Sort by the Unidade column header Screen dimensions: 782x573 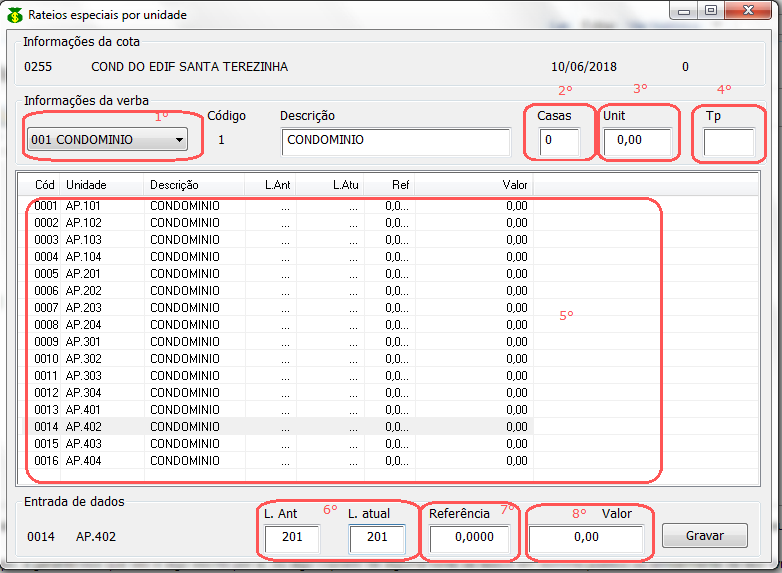tap(101, 185)
